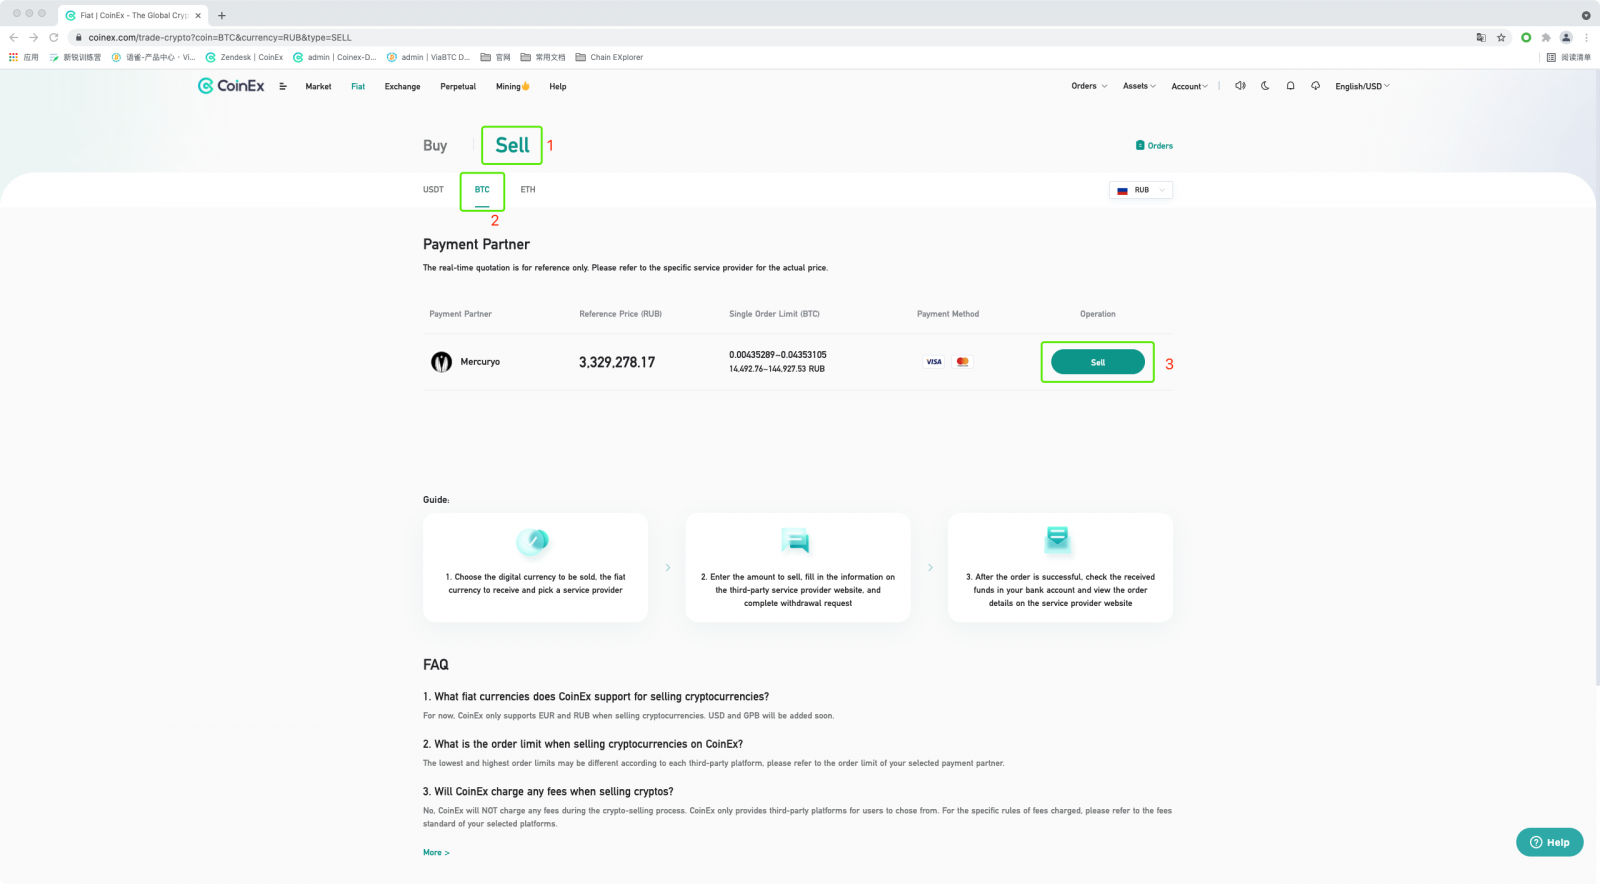Viewport: 1600px width, 884px height.
Task: Expand the Assets dropdown in header
Action: pos(1139,87)
